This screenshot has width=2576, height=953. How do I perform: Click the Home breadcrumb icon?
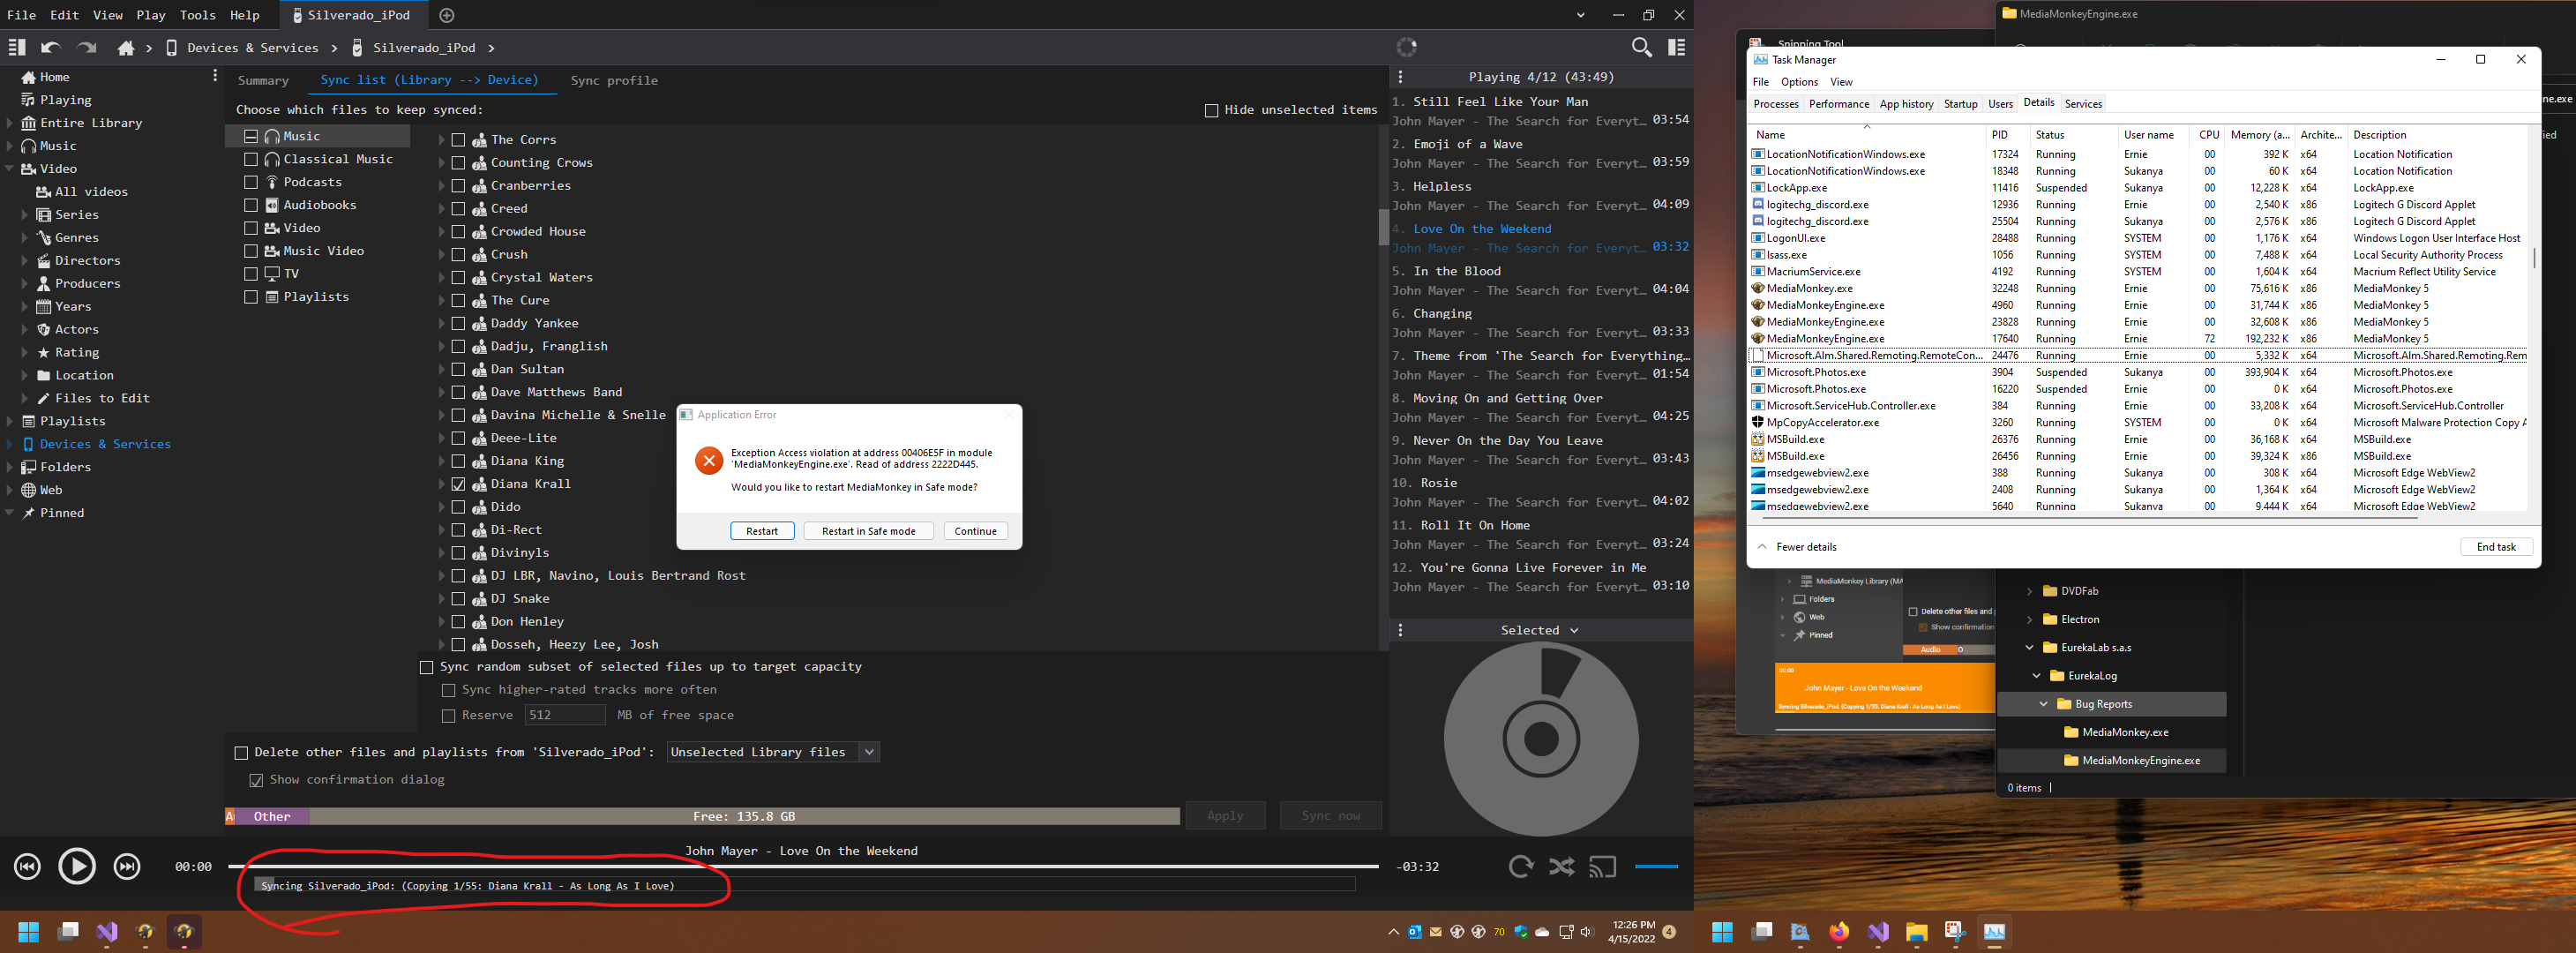[125, 48]
